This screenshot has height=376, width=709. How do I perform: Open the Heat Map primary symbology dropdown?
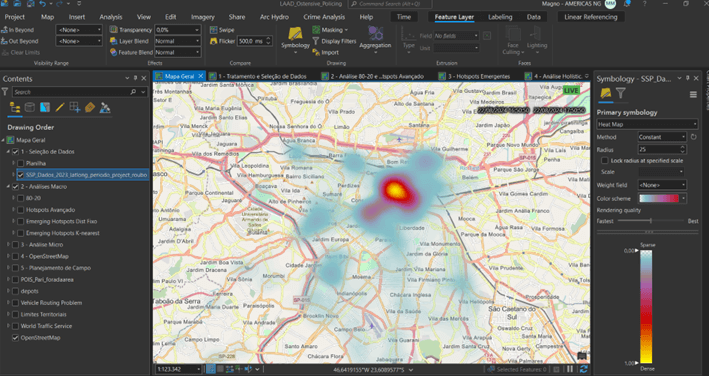[x=648, y=124]
